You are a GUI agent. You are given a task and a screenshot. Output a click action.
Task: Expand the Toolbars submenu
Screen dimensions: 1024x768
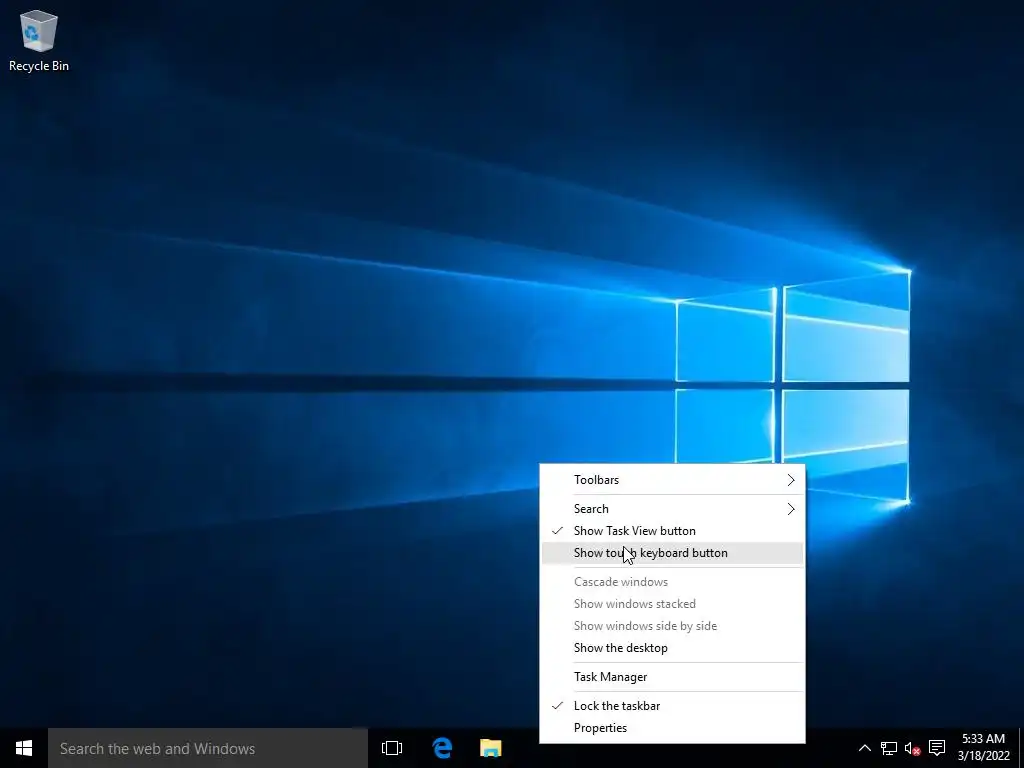672,480
